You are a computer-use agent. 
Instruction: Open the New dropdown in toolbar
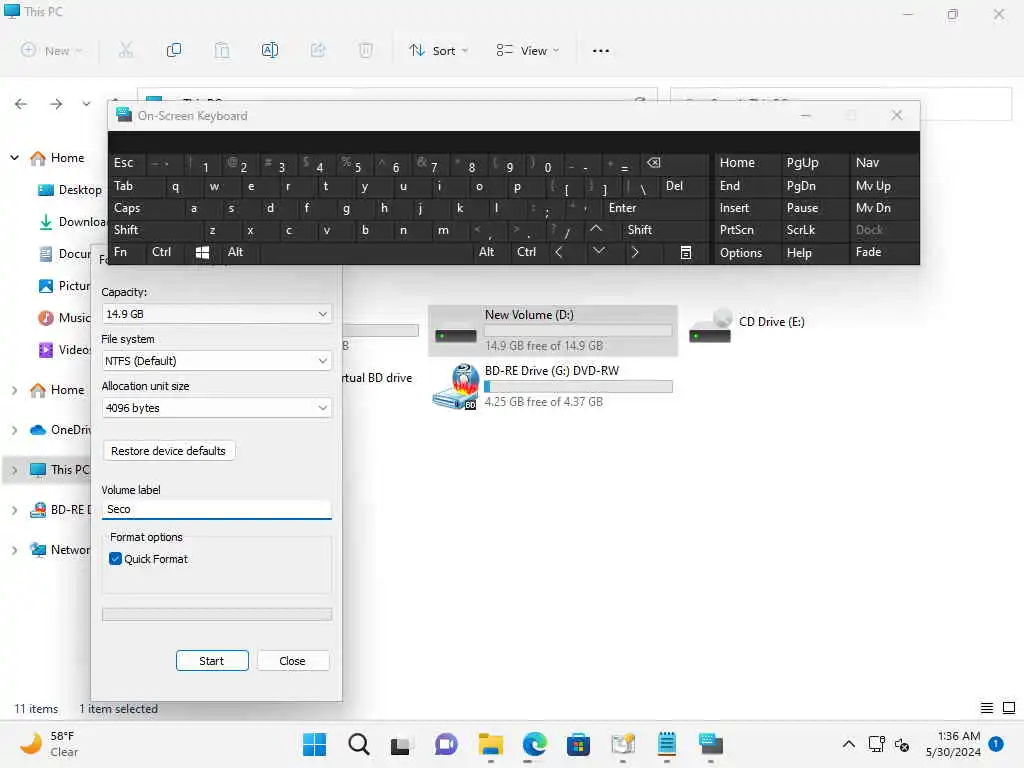(x=52, y=50)
